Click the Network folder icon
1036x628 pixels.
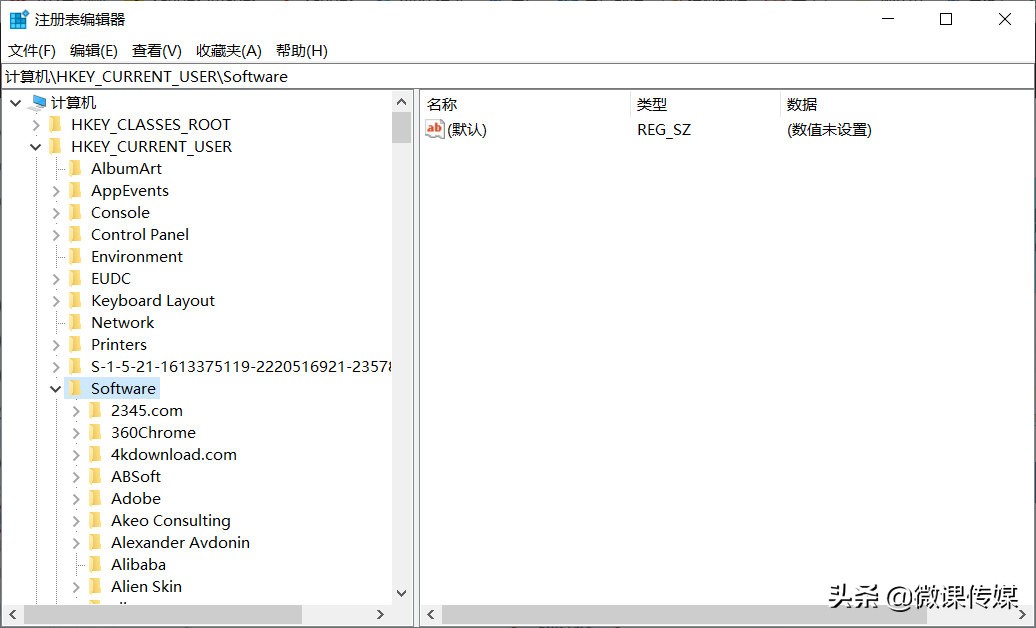point(76,322)
